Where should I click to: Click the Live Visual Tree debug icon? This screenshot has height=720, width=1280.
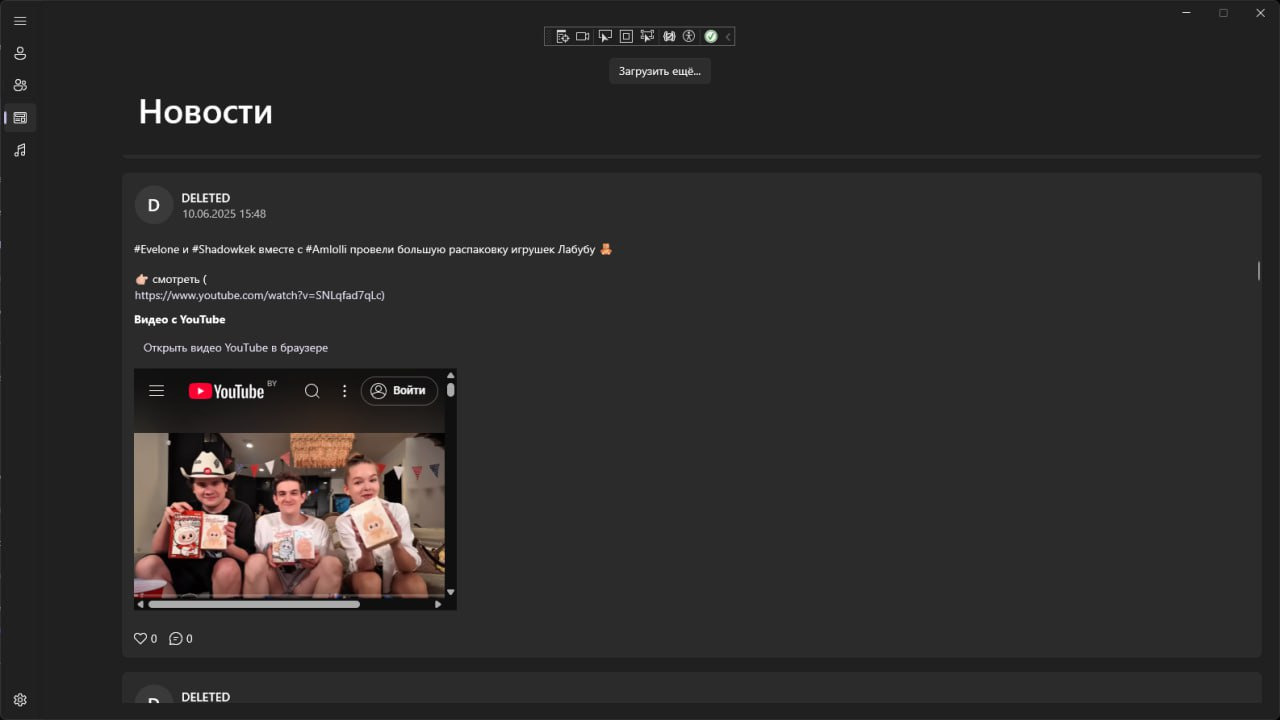[x=562, y=36]
